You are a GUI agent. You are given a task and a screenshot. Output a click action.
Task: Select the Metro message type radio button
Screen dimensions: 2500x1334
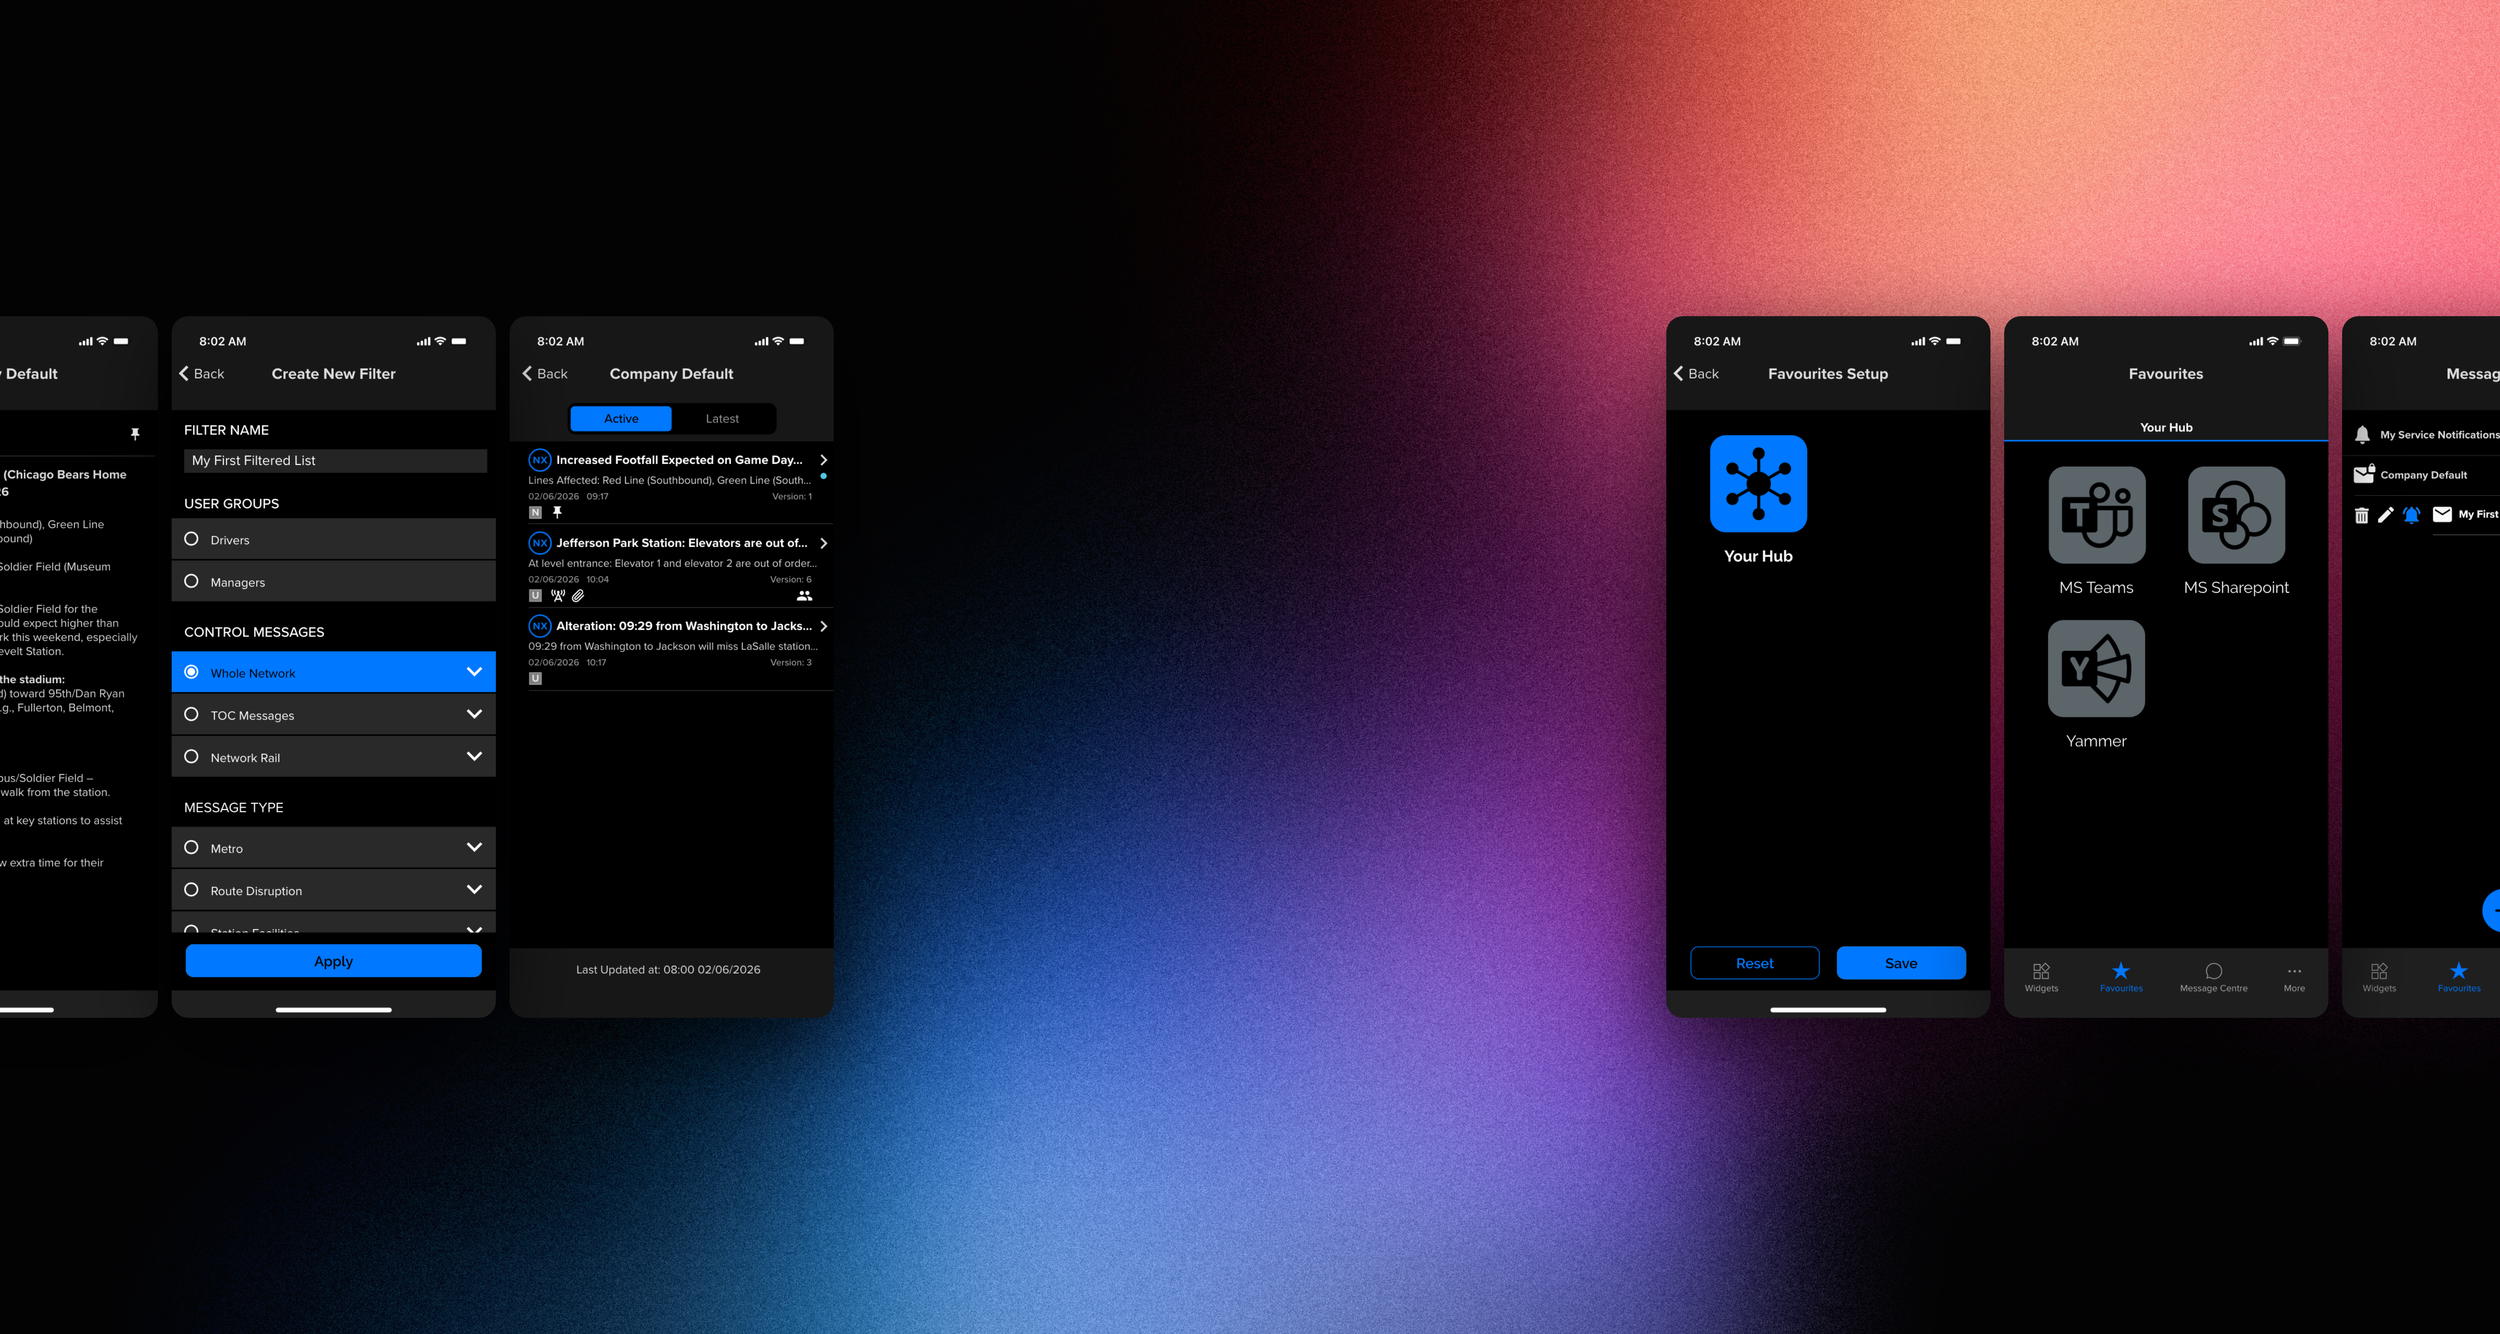tap(191, 847)
